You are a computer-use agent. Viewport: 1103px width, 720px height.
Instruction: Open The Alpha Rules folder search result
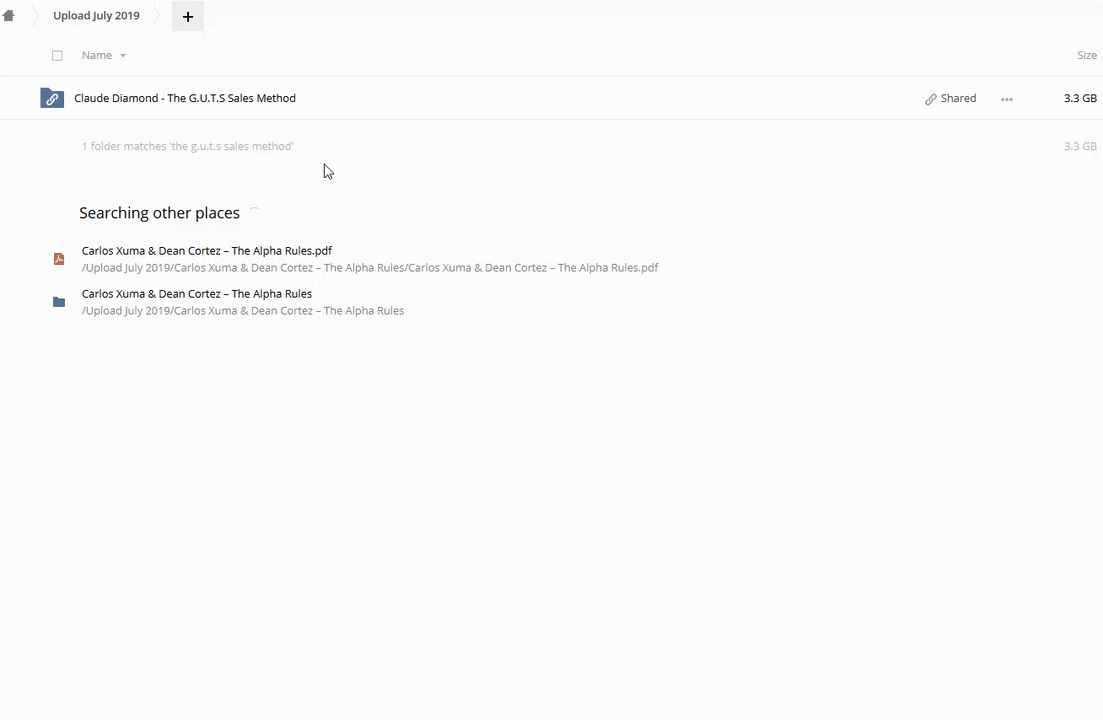click(197, 294)
